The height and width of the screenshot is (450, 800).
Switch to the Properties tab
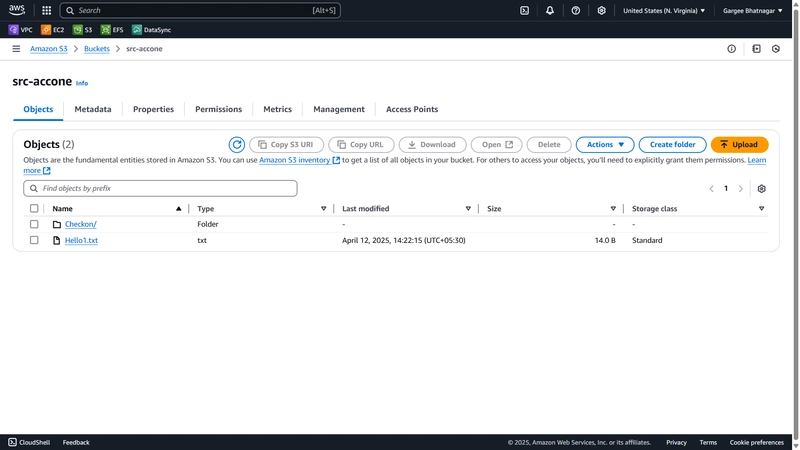coord(153,109)
